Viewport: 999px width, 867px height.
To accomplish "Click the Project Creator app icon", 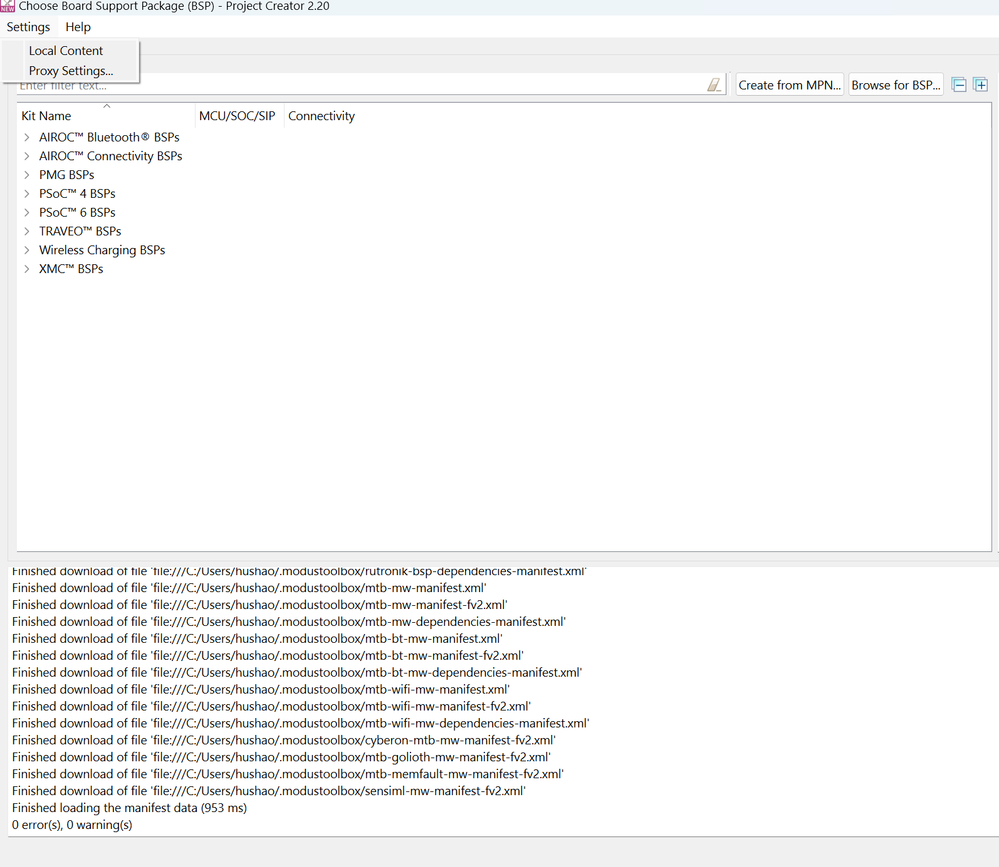I will (8, 6).
